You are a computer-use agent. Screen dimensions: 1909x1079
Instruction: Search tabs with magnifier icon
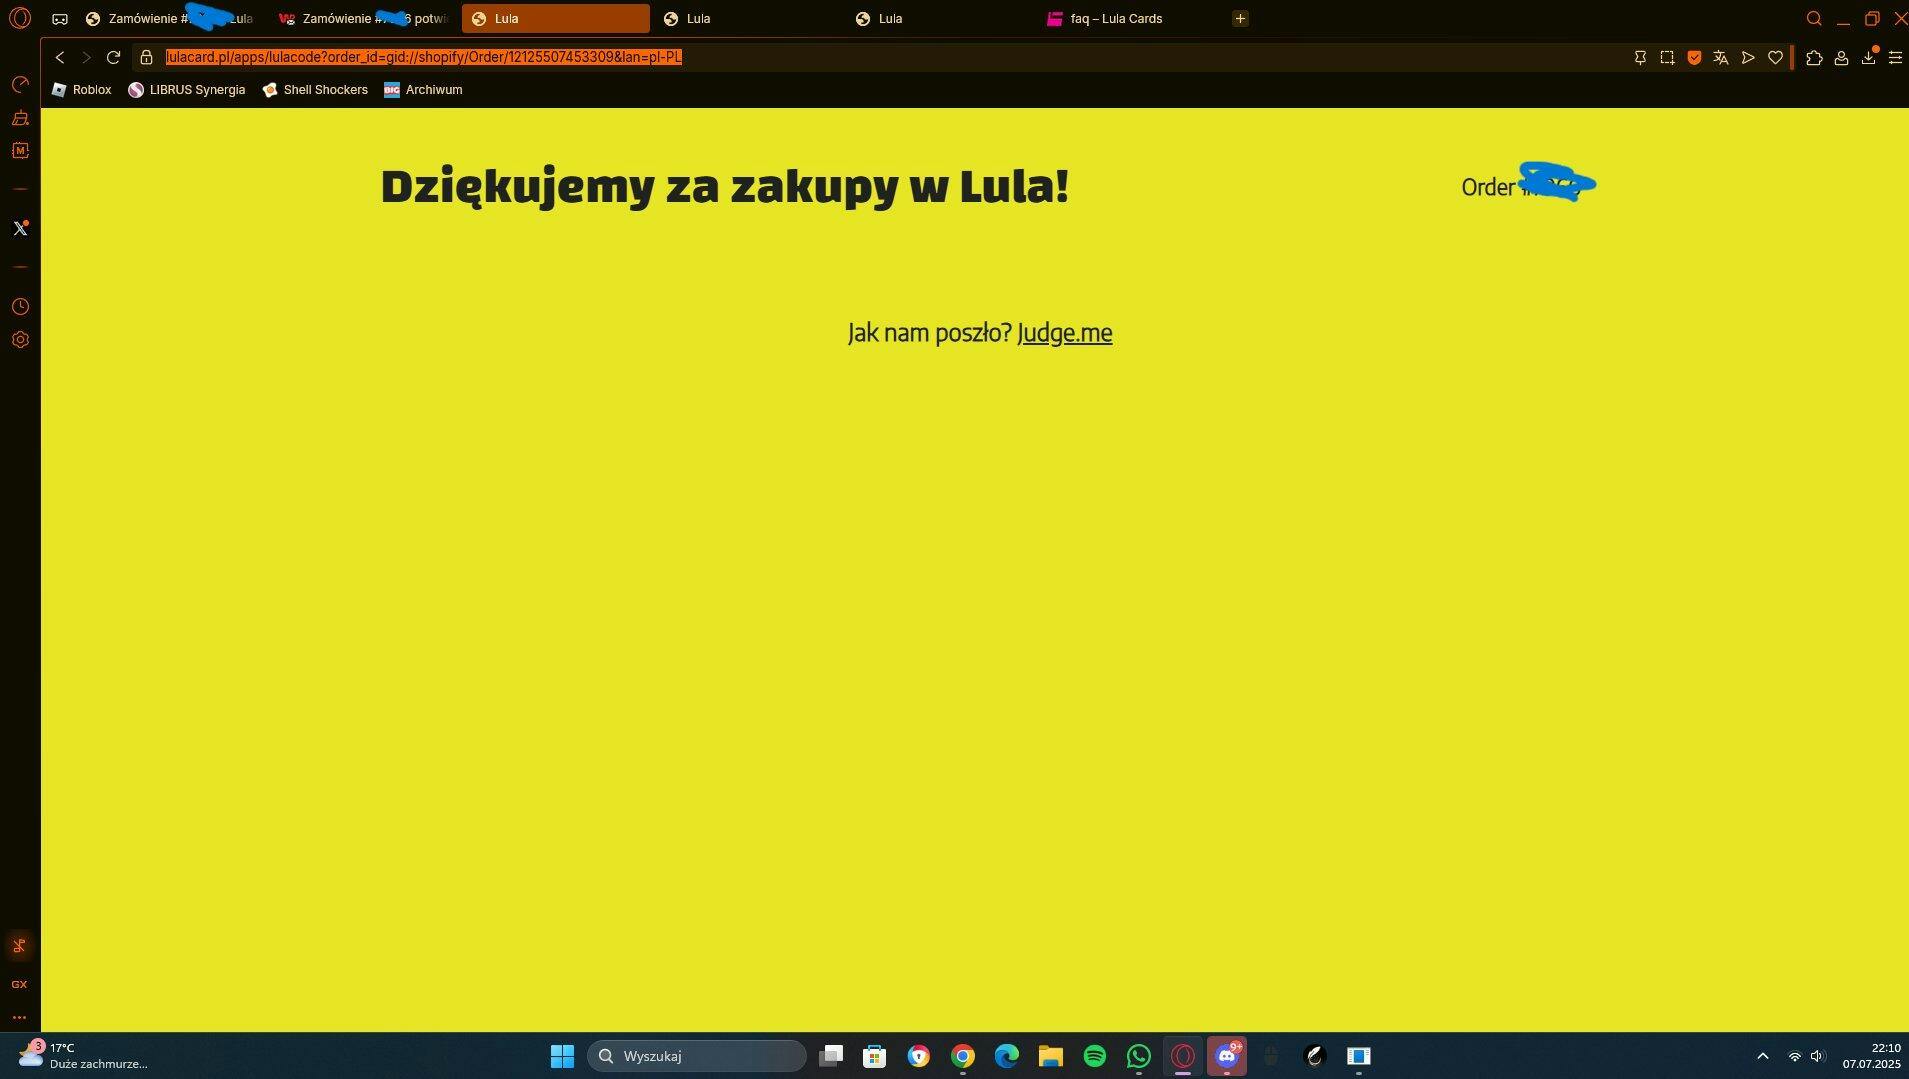tap(1814, 18)
